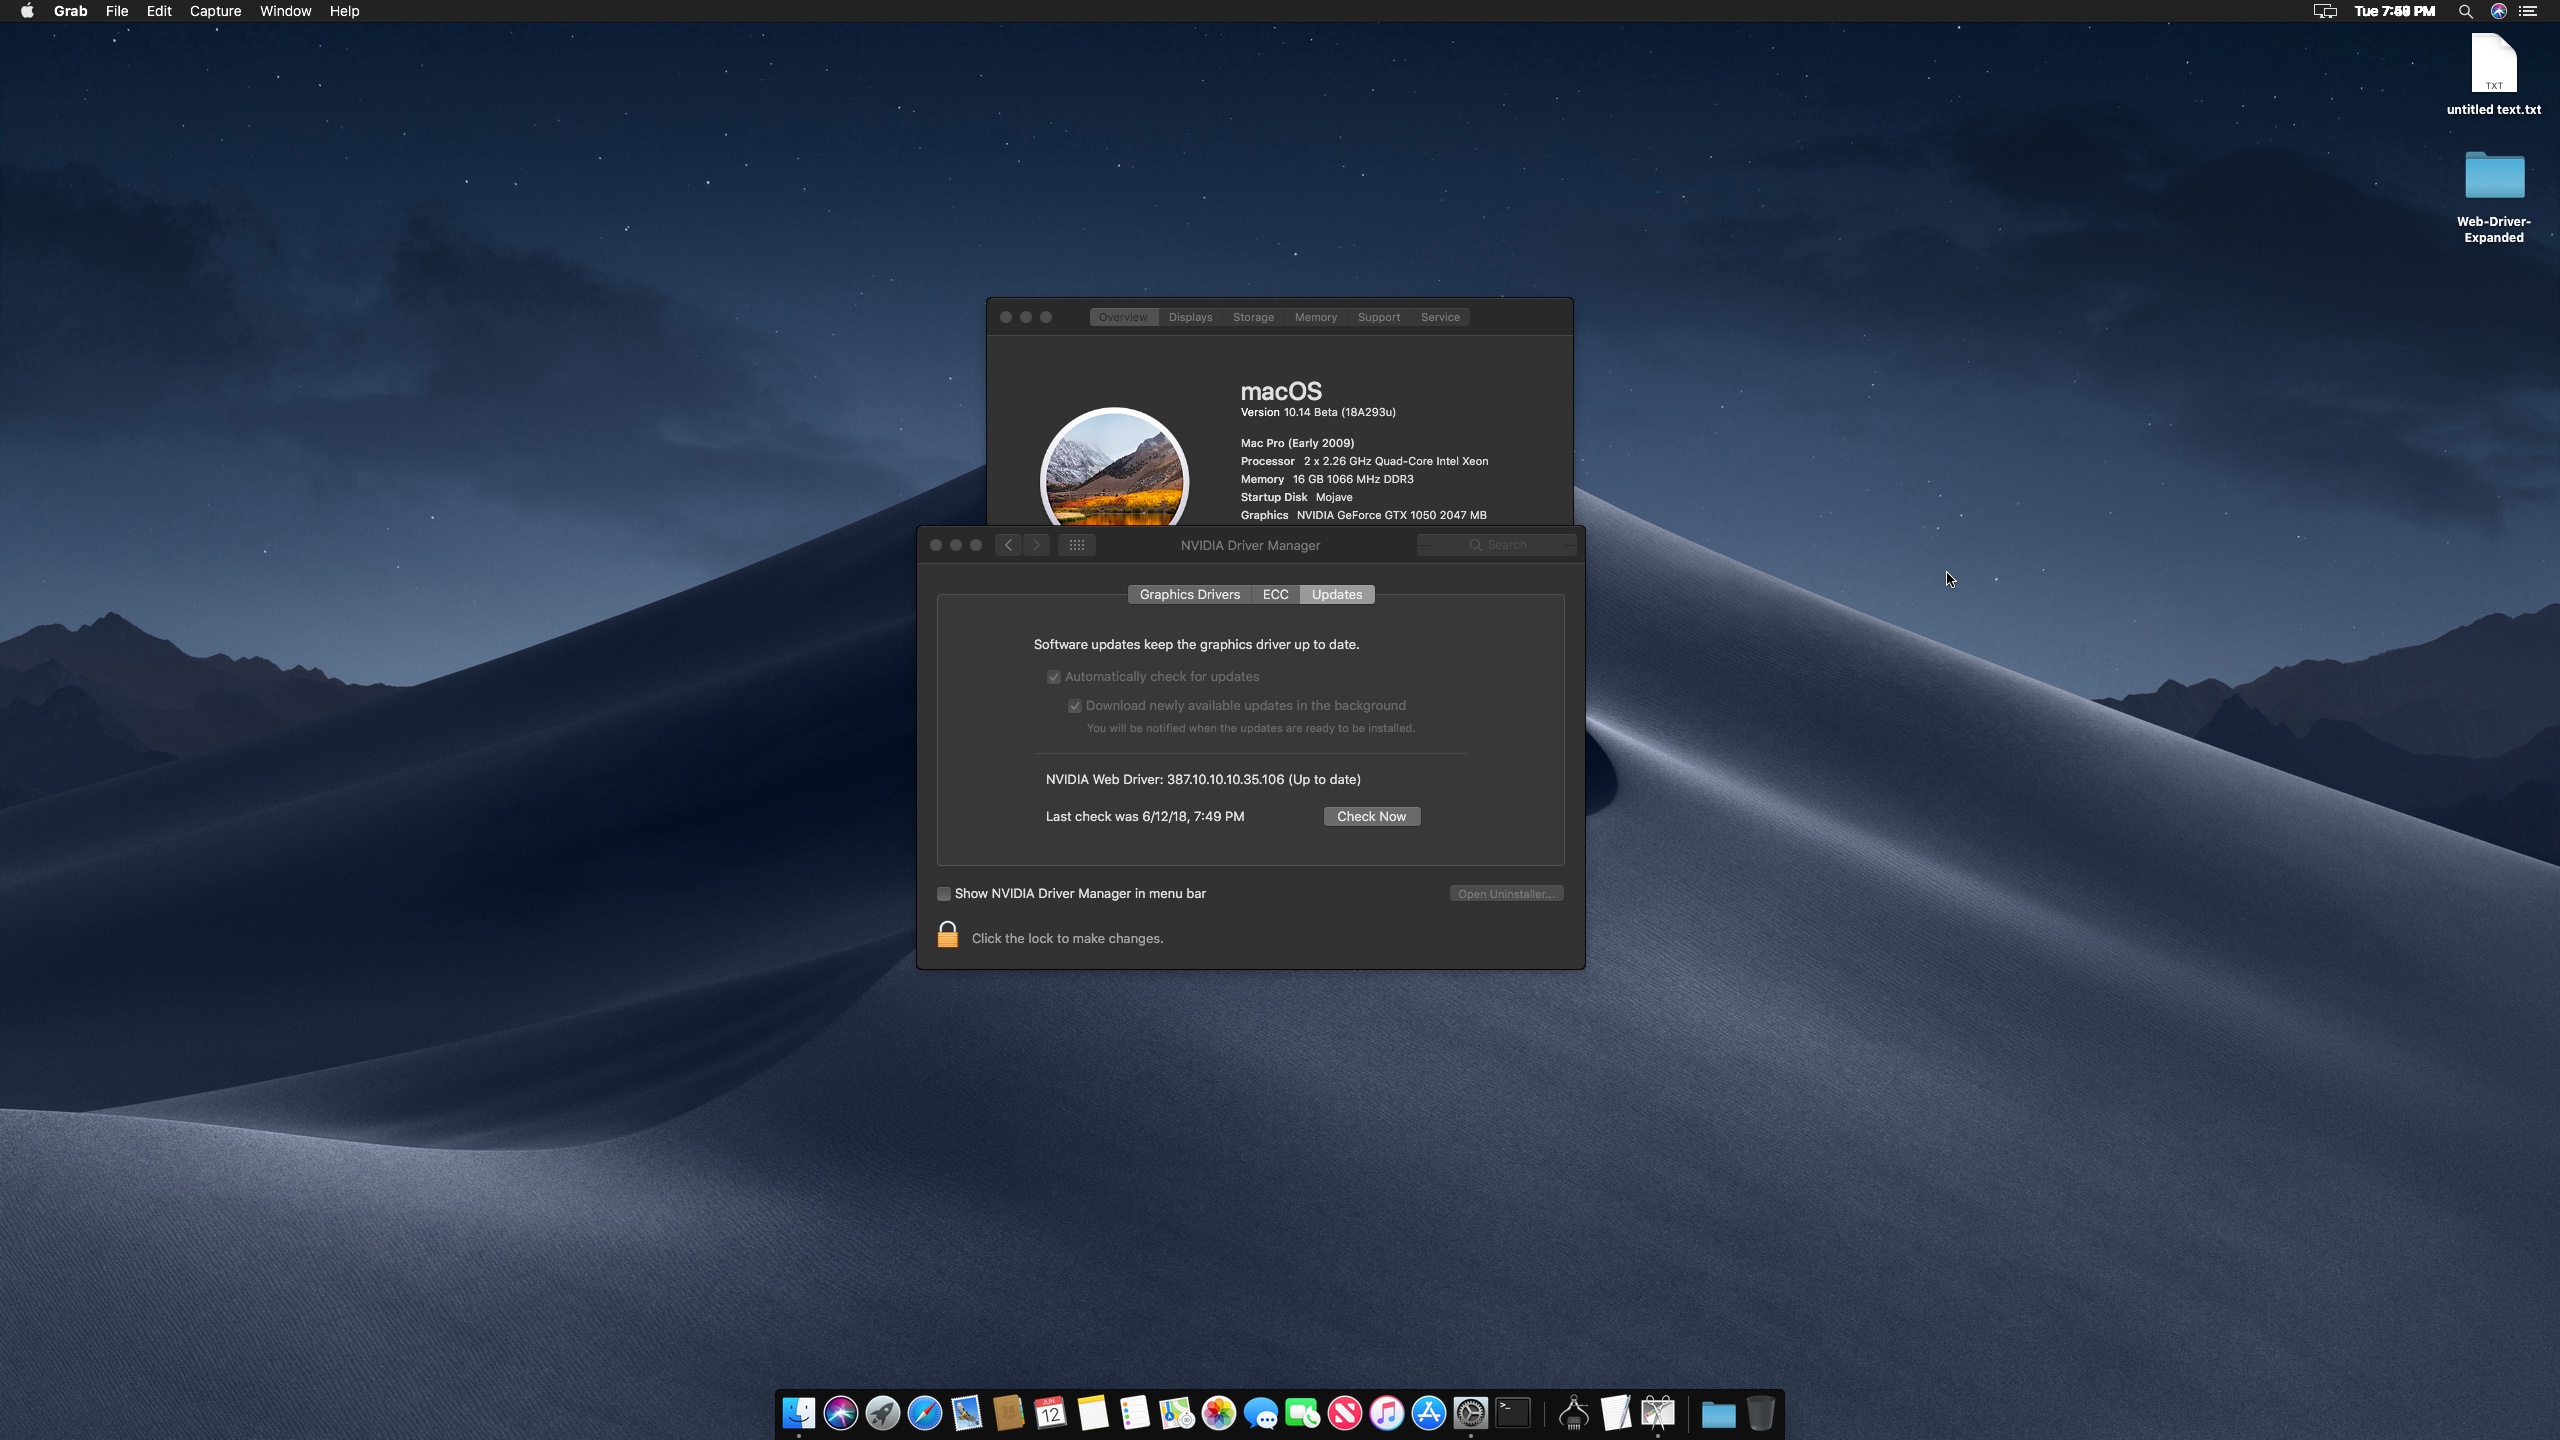Select the ECC tab
Screen dimensions: 2560x1440
point(1275,594)
